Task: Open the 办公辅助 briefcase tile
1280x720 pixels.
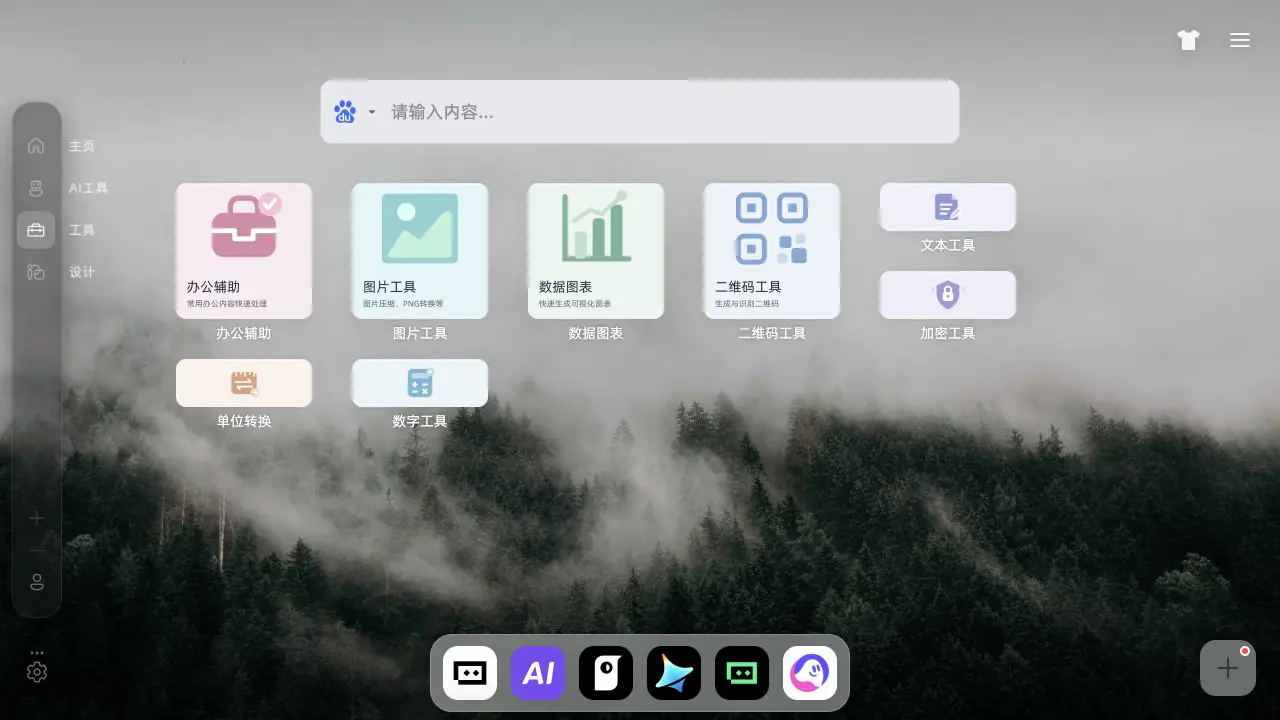Action: tap(244, 251)
